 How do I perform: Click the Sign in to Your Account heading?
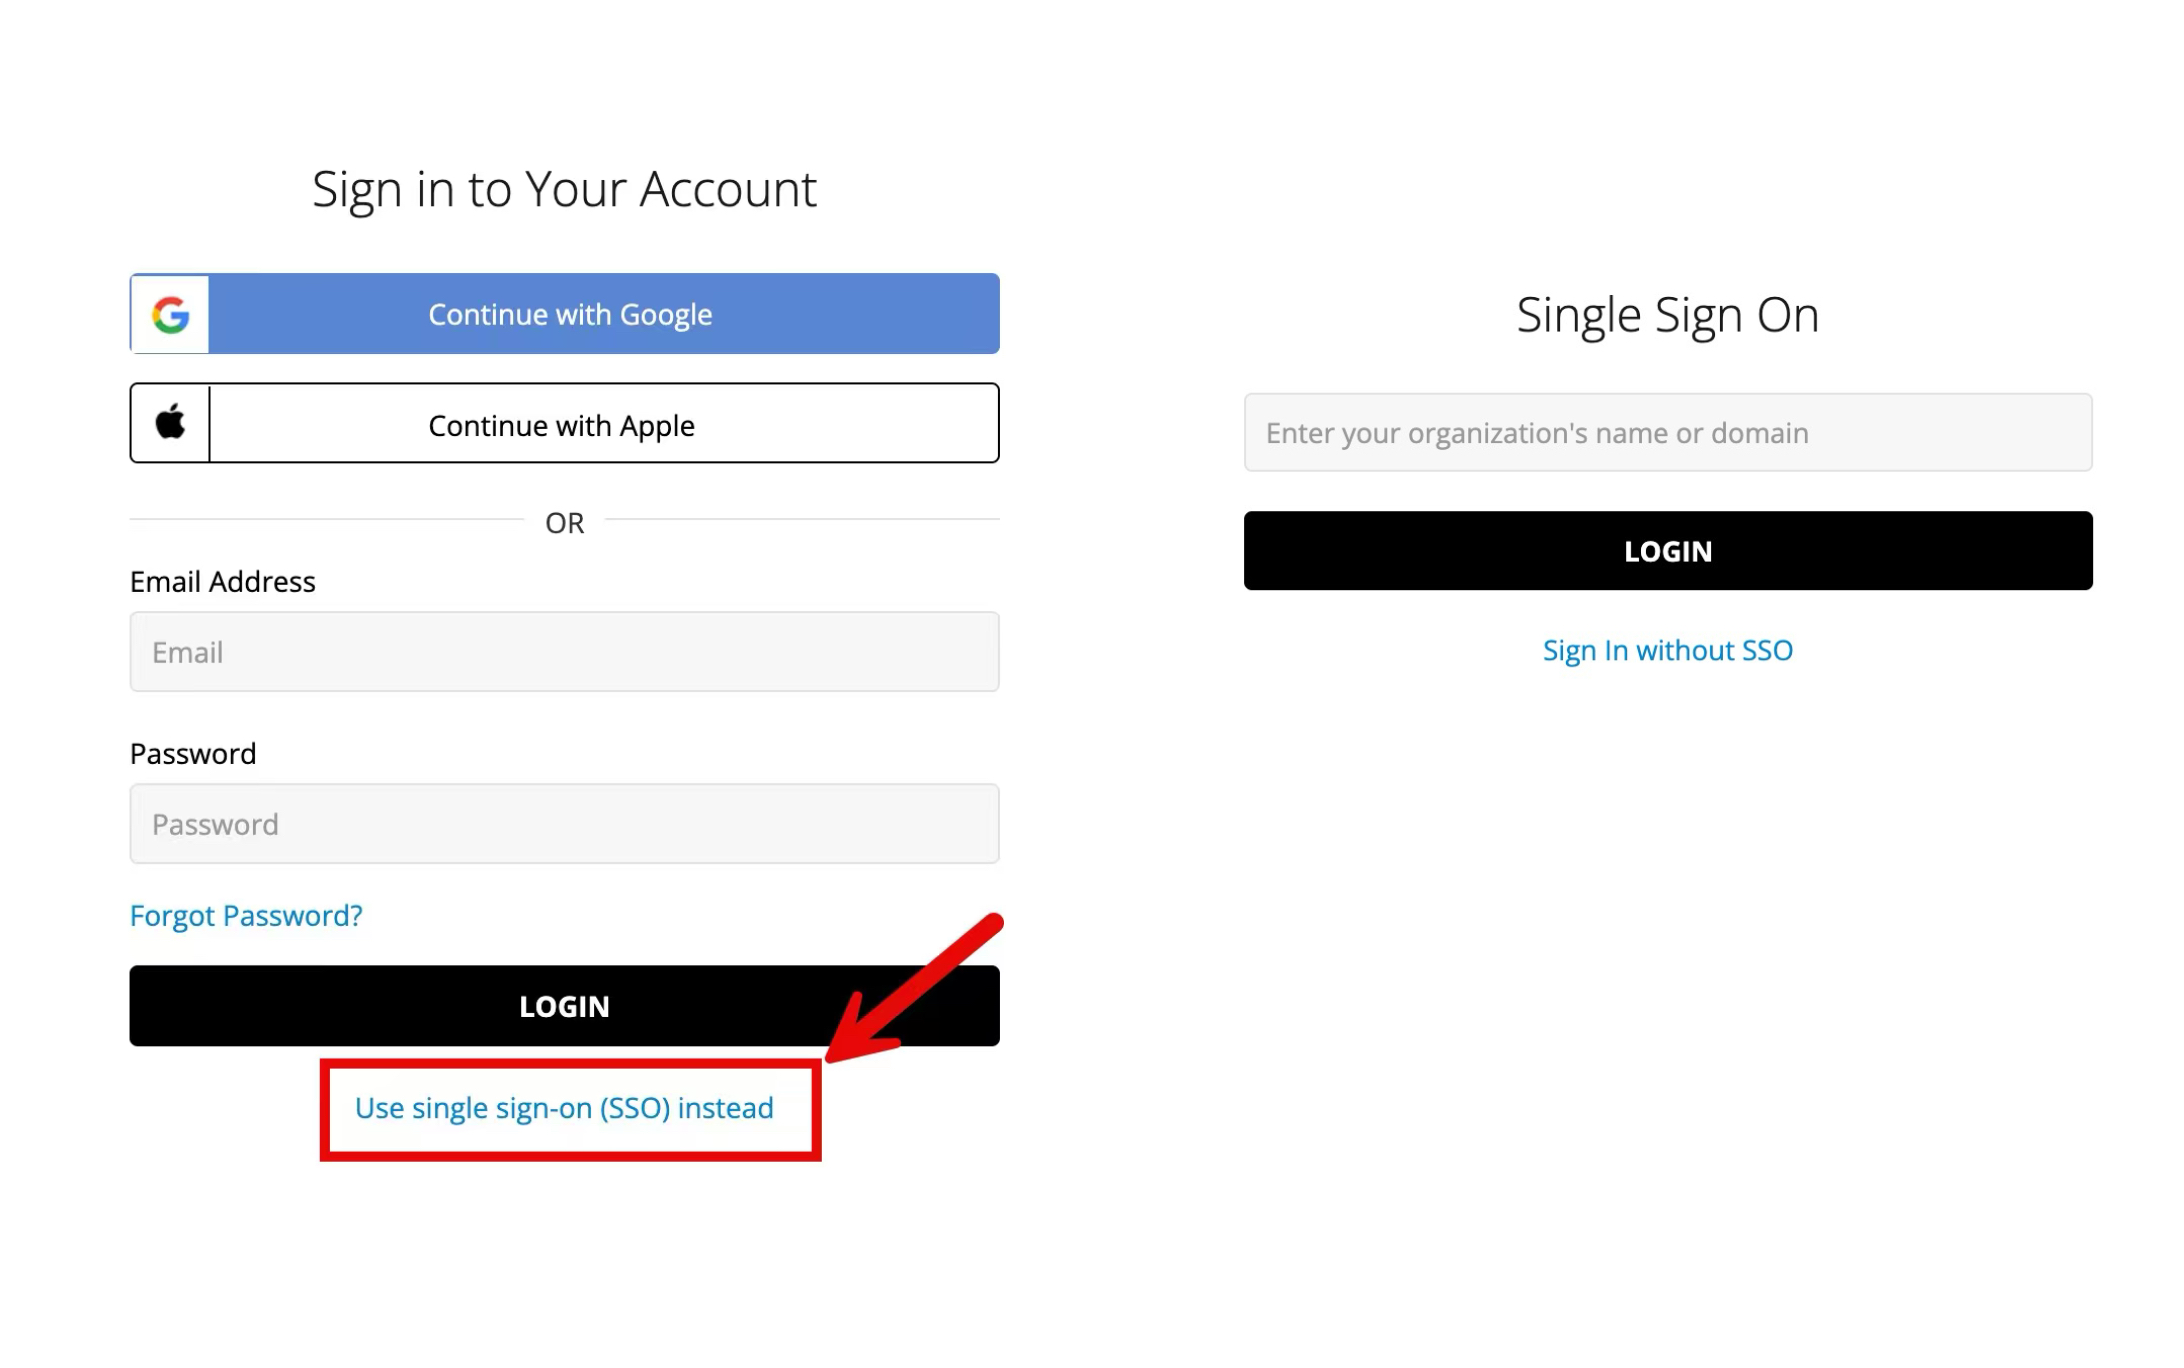click(564, 190)
